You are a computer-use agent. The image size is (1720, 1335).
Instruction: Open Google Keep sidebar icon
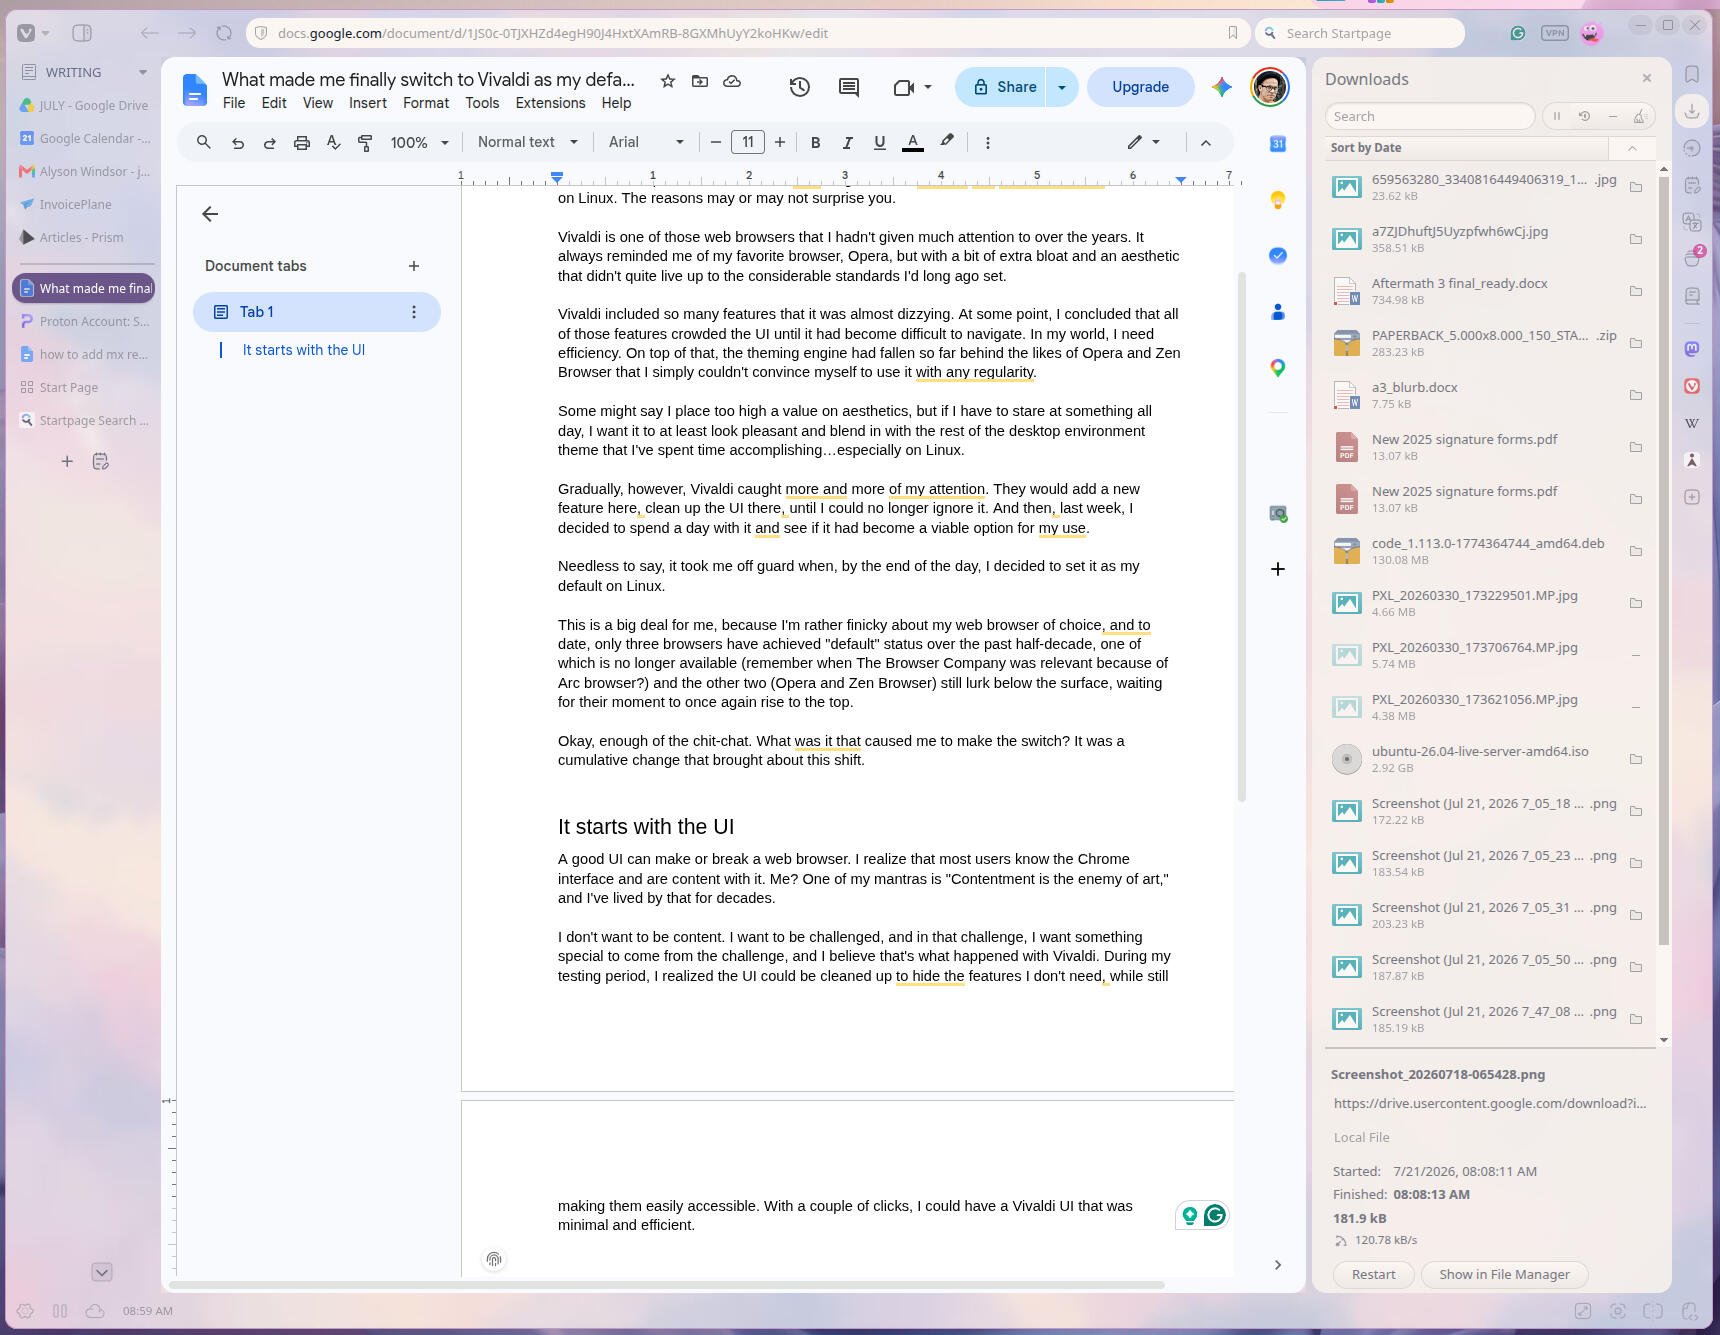pyautogui.click(x=1277, y=200)
